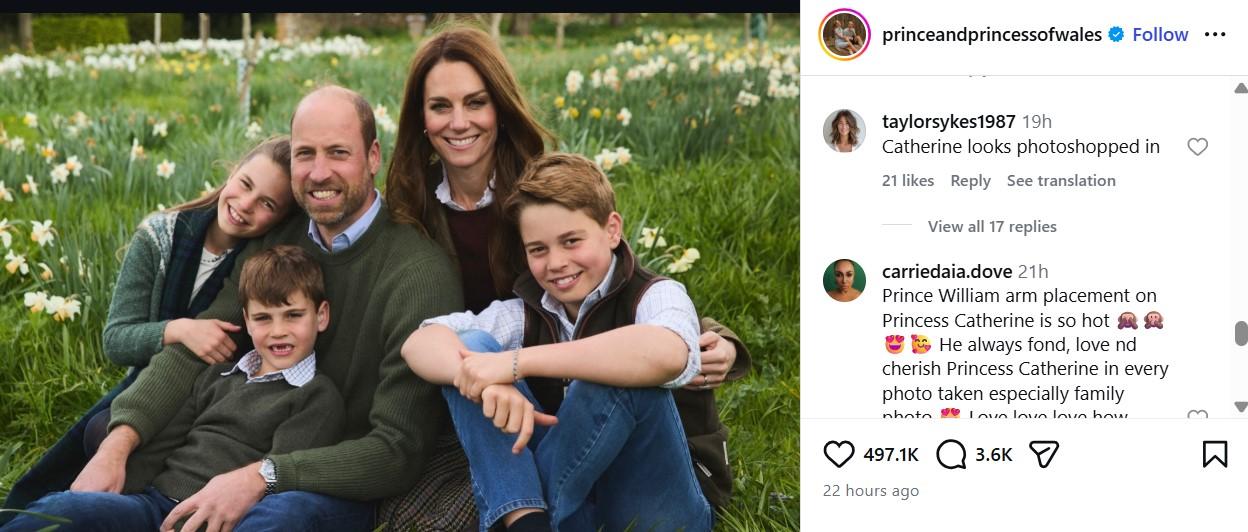Open the three-dot more options menu
This screenshot has height=532, width=1248.
pos(1215,35)
